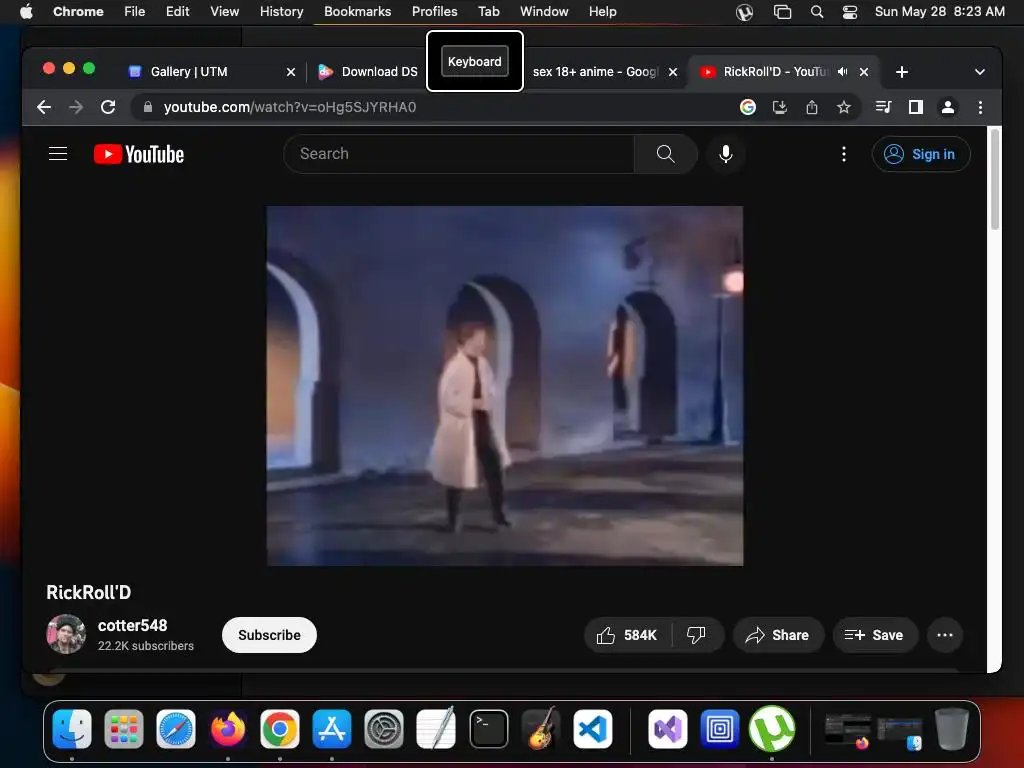Click the video player to pause
Viewport: 1024px width, 768px height.
504,386
